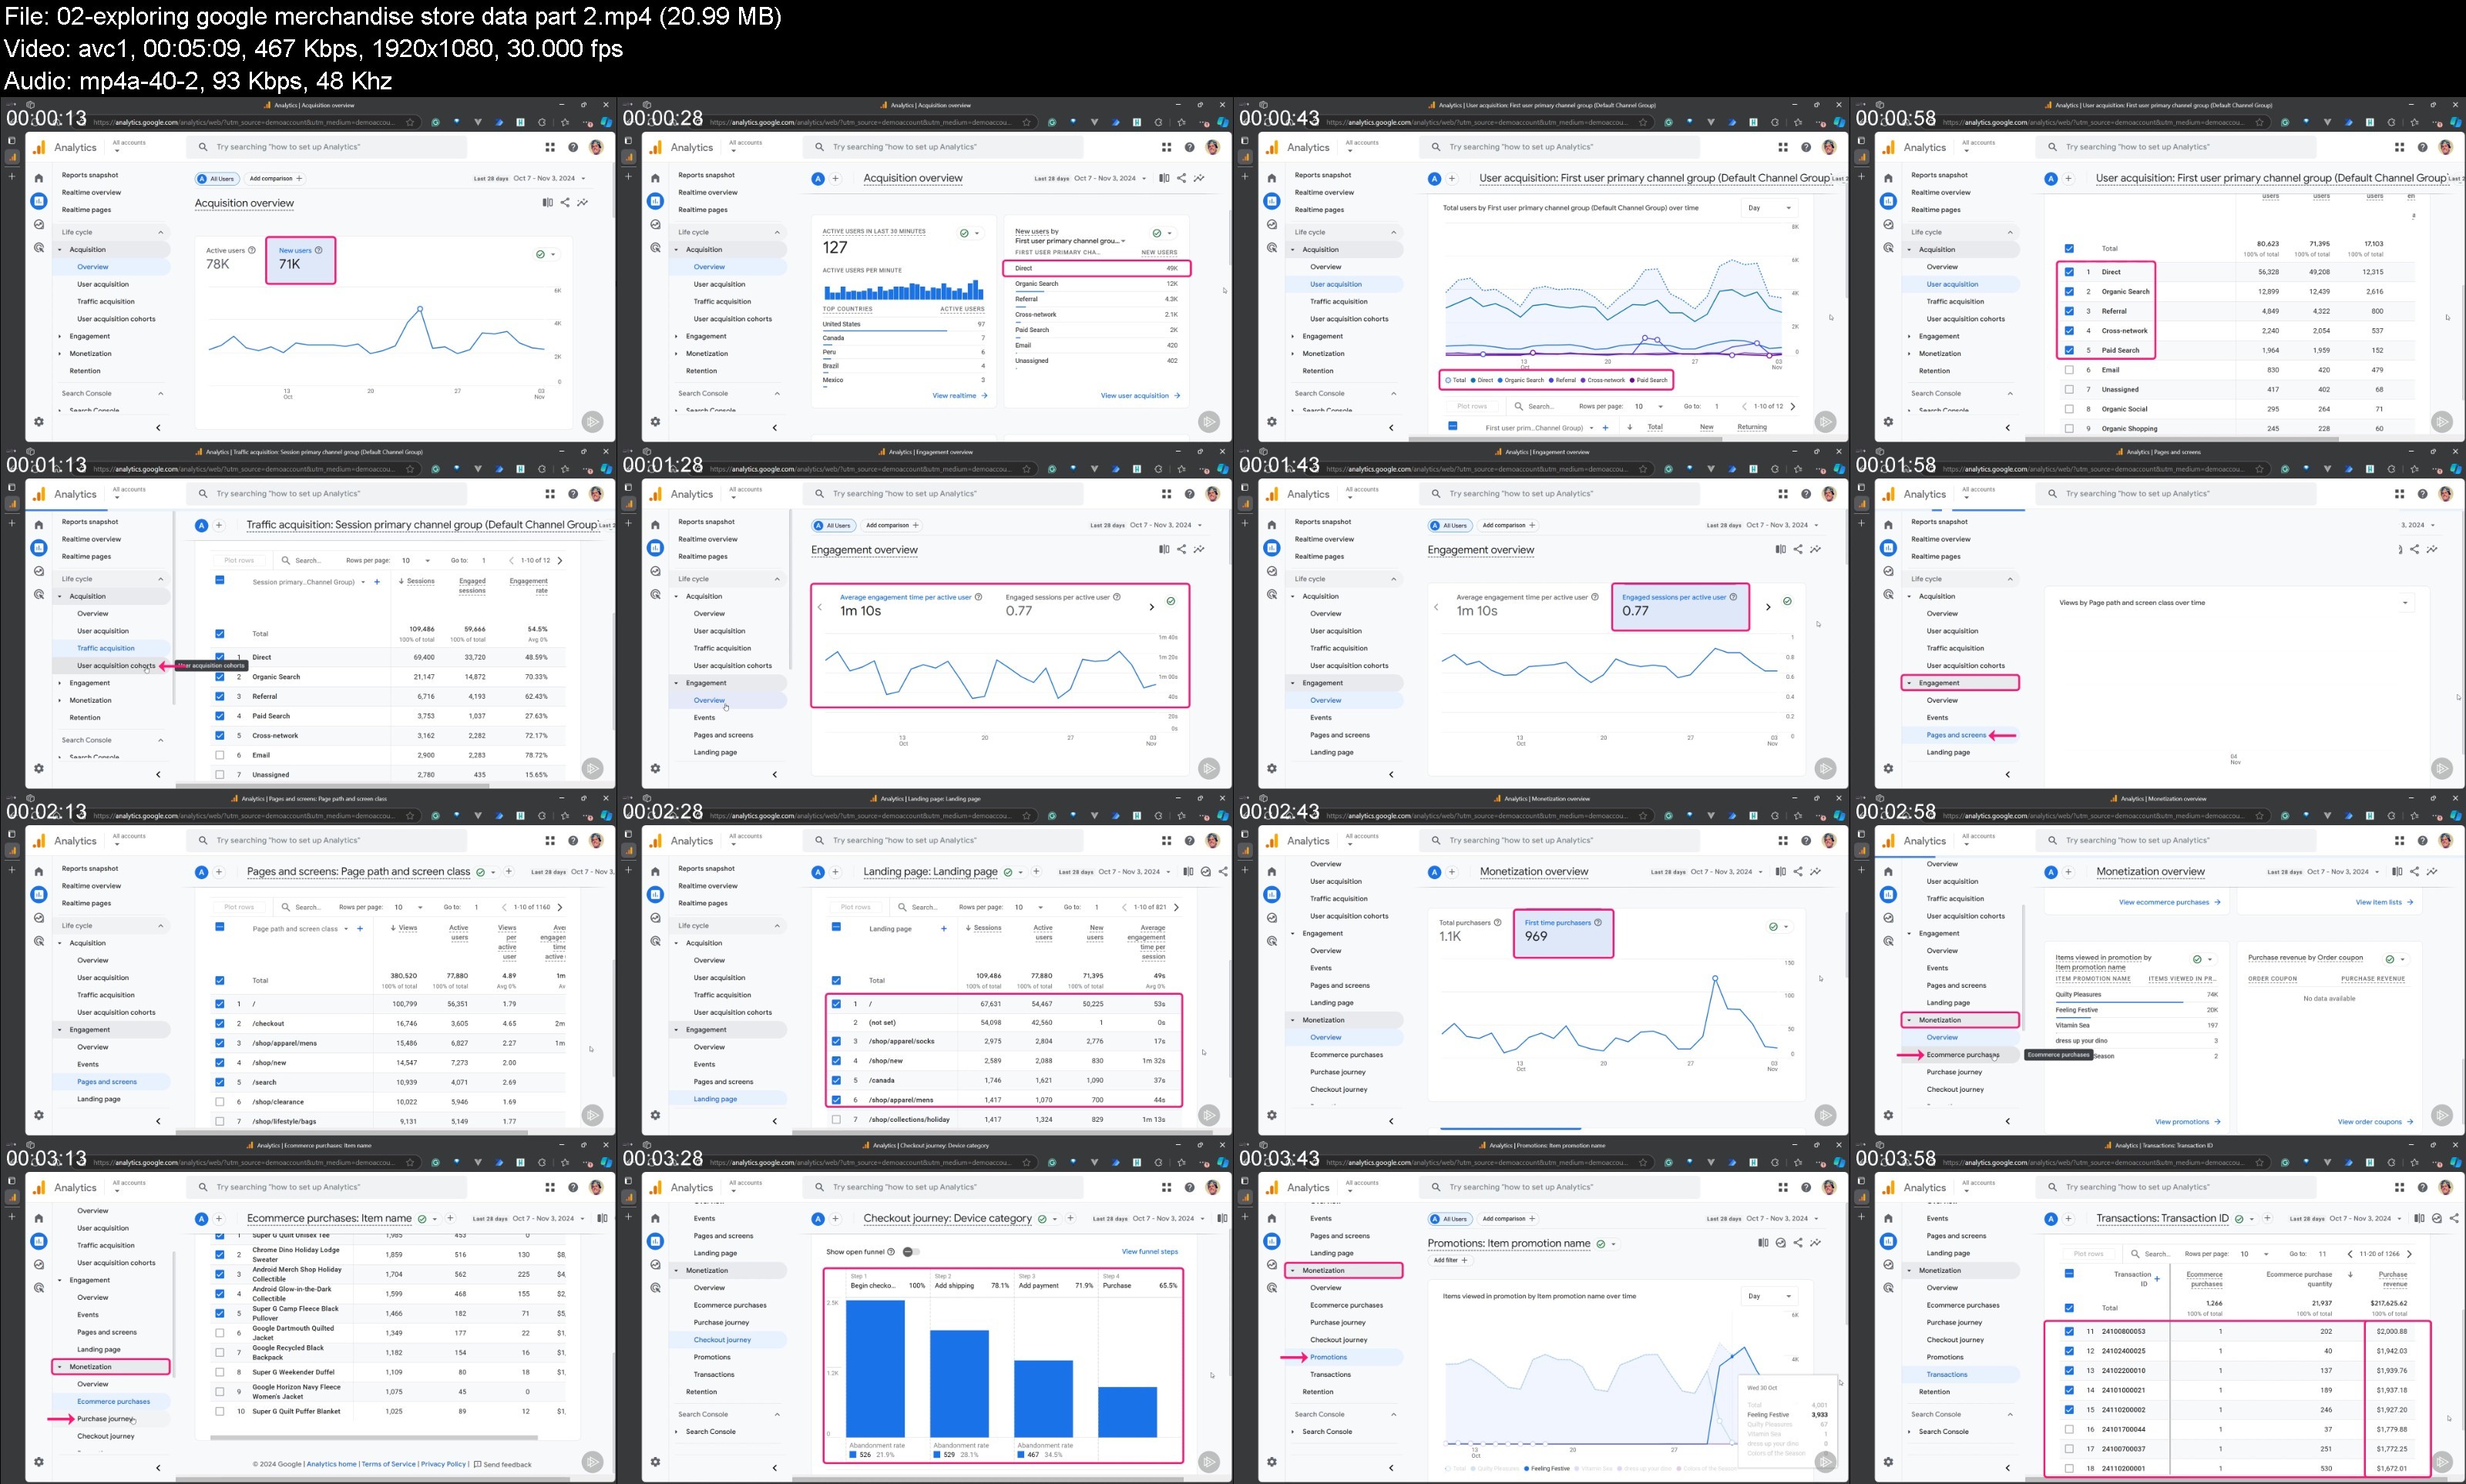This screenshot has height=1484, width=2466.
Task: Check the Email row checkbox in the 00:00:58 frame
Action: 2069,370
